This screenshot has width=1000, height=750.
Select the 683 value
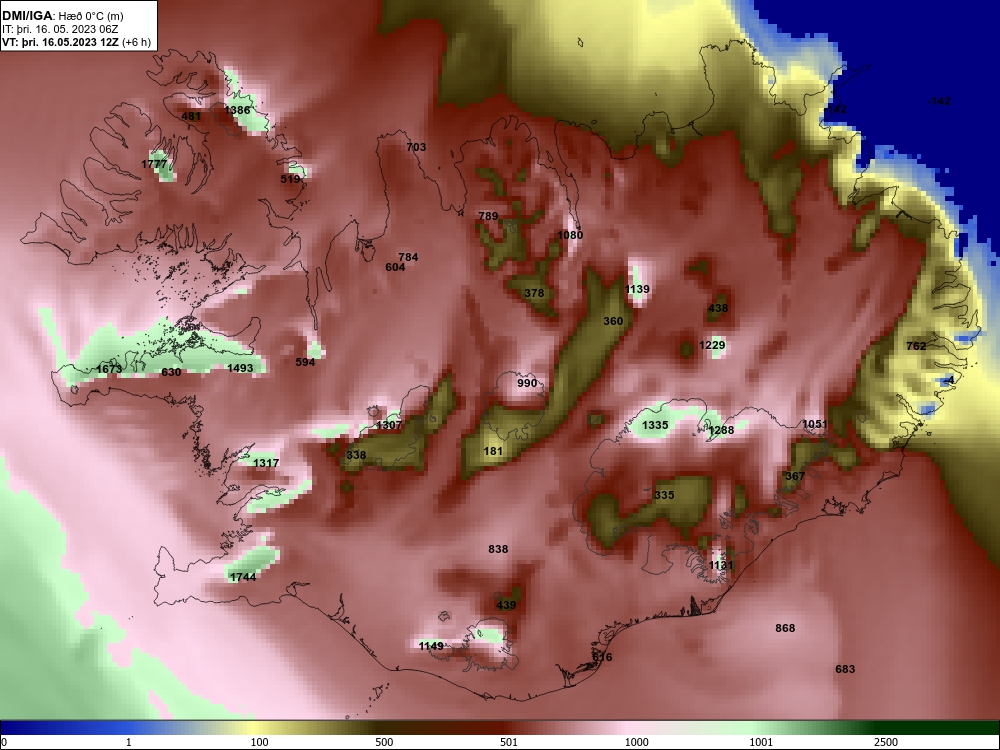tap(845, 669)
